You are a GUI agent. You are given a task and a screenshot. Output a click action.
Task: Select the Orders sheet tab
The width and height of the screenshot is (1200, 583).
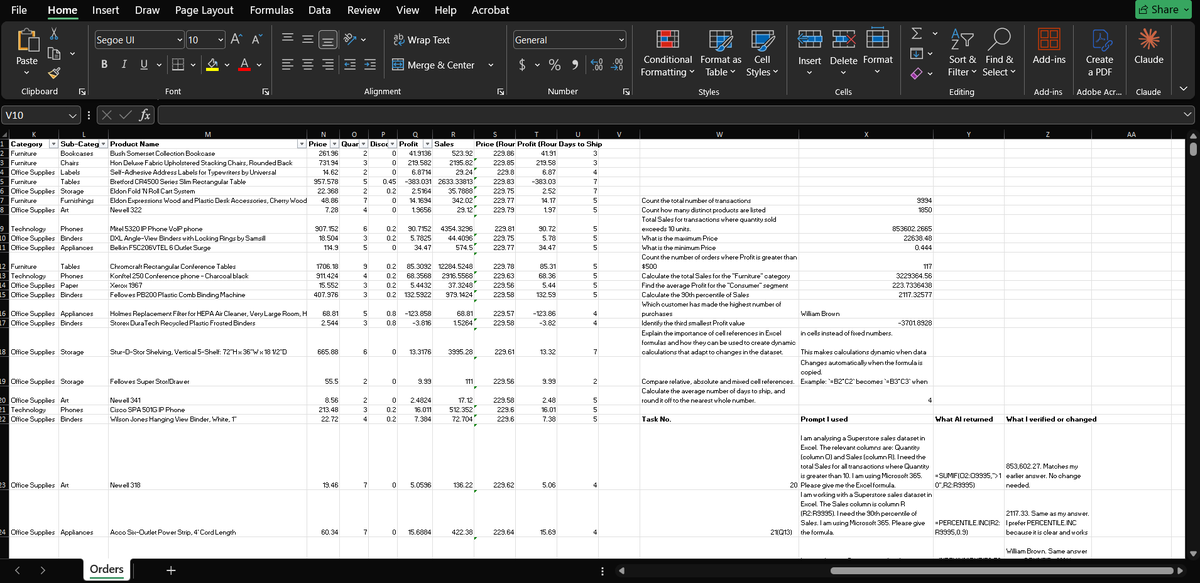107,569
